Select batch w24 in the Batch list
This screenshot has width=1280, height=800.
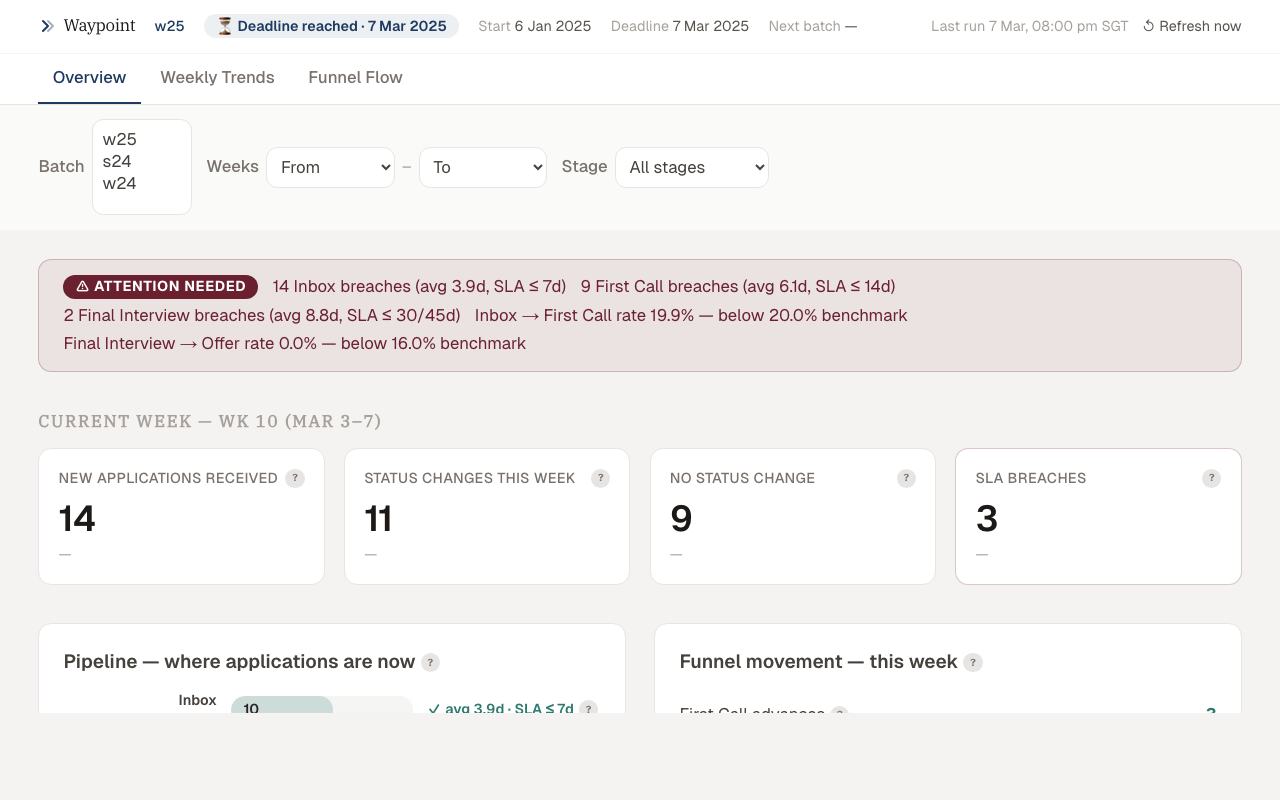click(x=118, y=183)
